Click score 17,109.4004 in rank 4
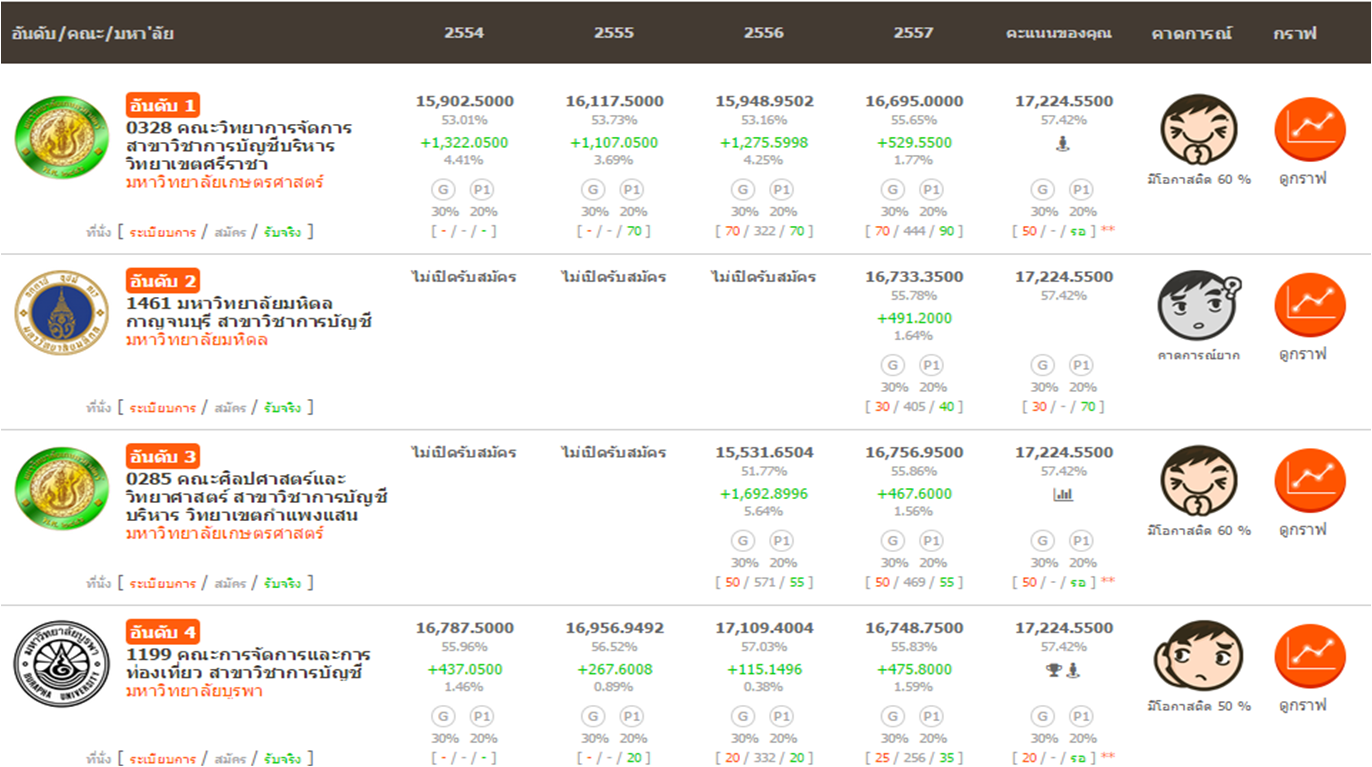1372x767 pixels. [x=764, y=628]
